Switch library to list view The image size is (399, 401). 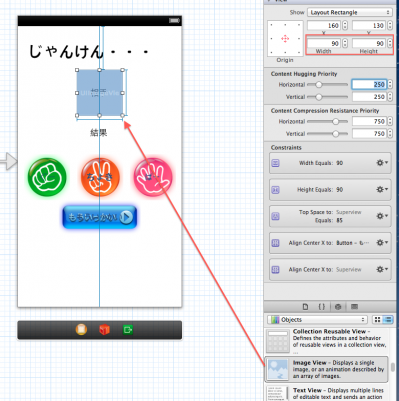point(388,320)
